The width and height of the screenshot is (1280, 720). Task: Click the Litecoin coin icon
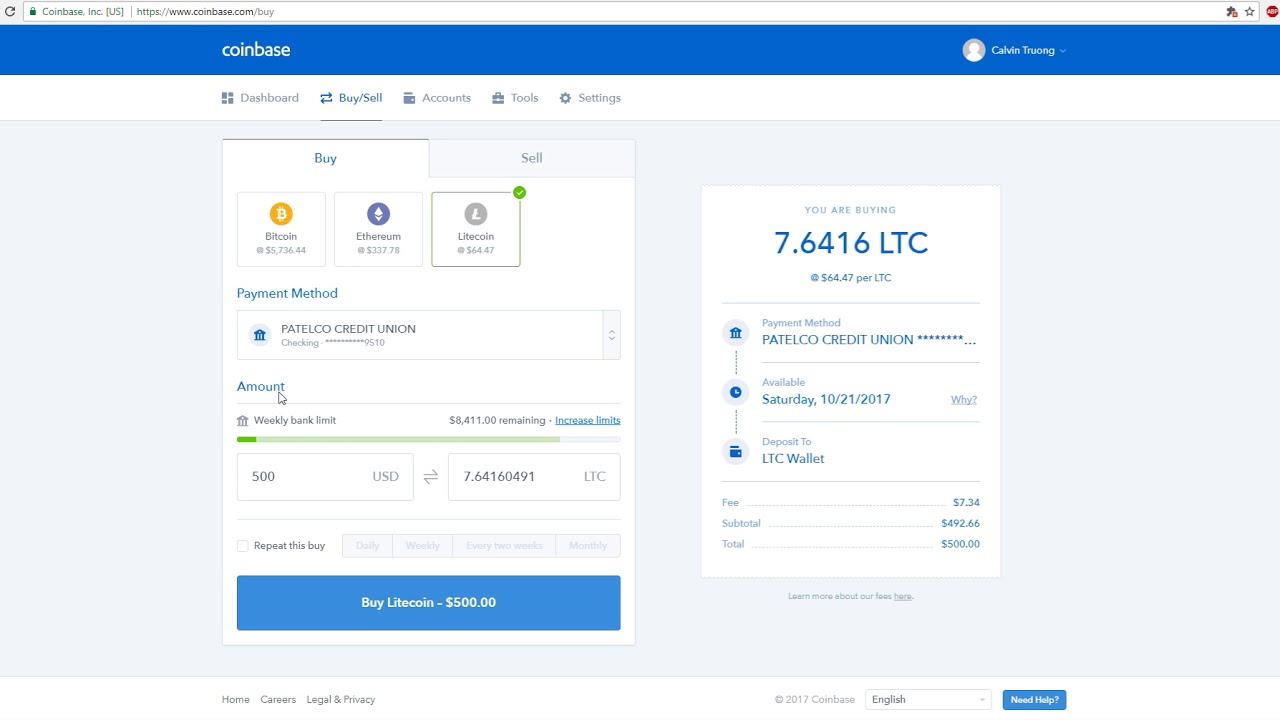pos(476,214)
